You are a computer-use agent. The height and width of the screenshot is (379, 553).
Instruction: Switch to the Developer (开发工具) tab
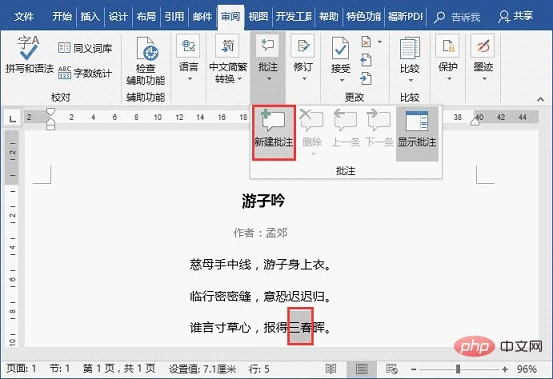[x=293, y=16]
